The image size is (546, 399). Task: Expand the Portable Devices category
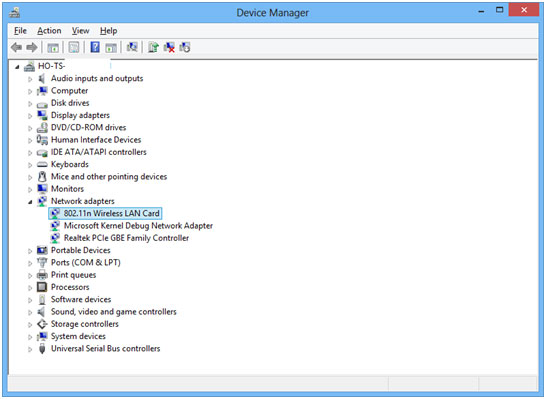tap(30, 251)
